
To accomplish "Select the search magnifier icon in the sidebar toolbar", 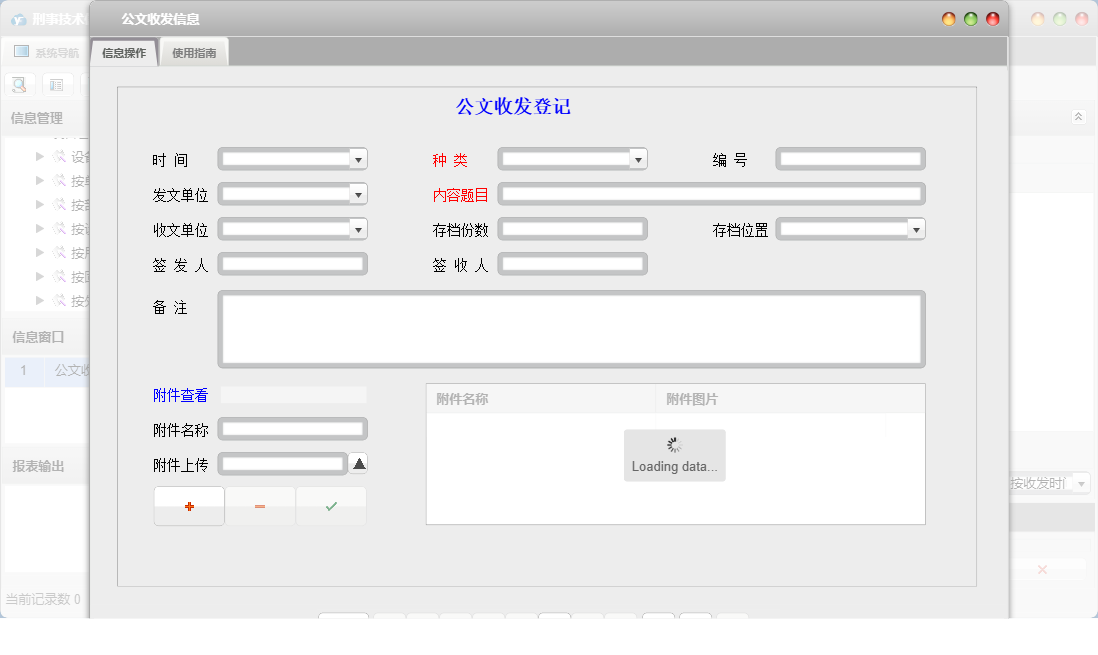I will pyautogui.click(x=18, y=84).
